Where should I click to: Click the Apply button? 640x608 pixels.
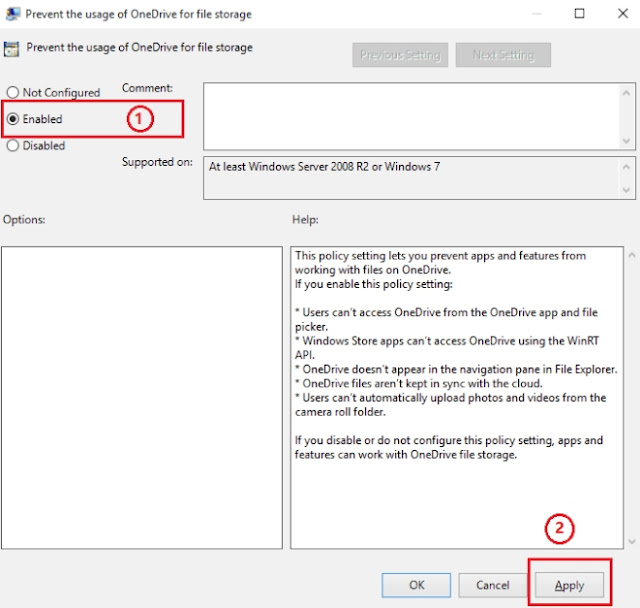(x=569, y=585)
